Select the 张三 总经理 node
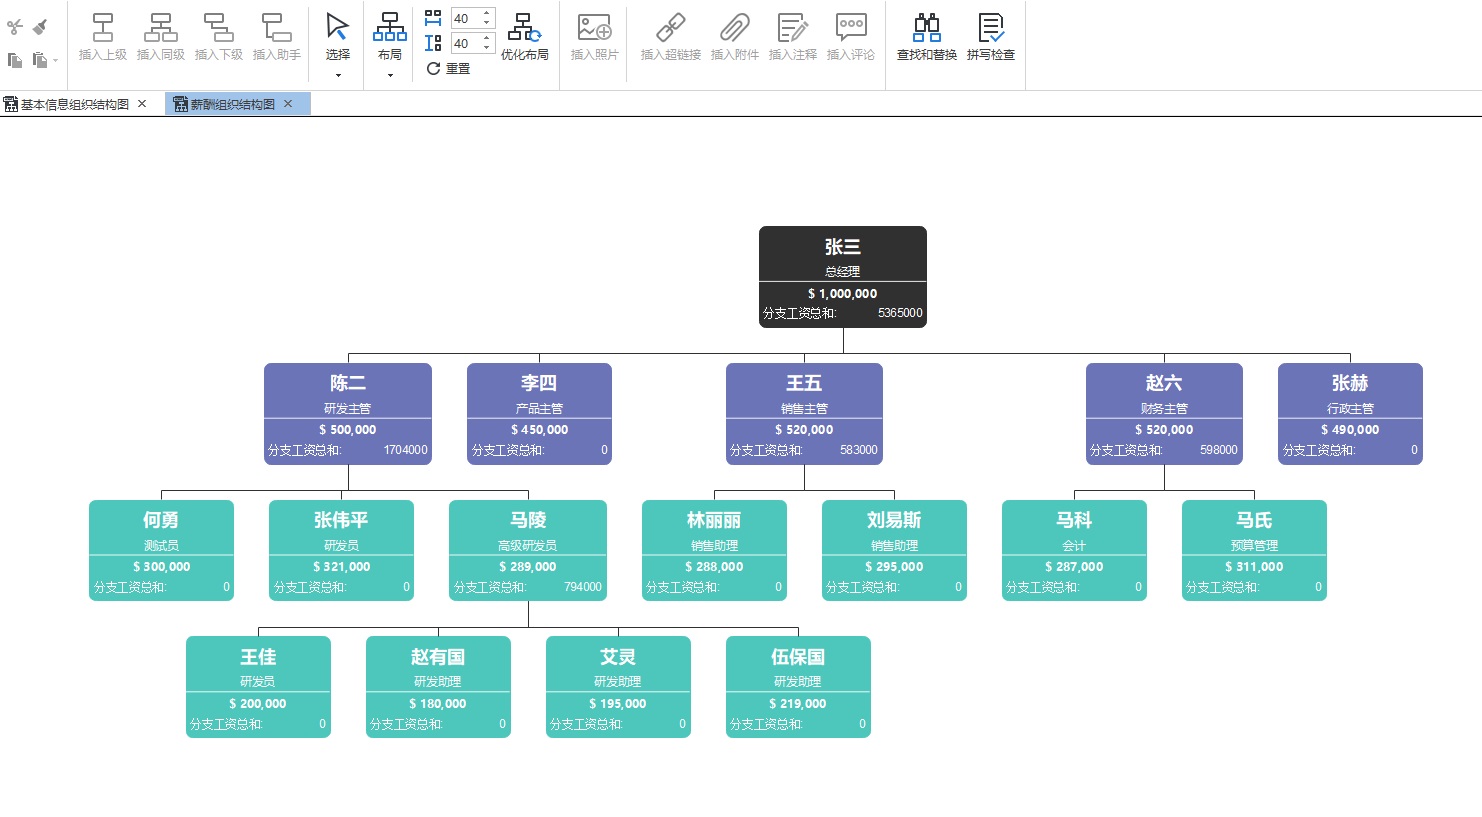 (842, 276)
